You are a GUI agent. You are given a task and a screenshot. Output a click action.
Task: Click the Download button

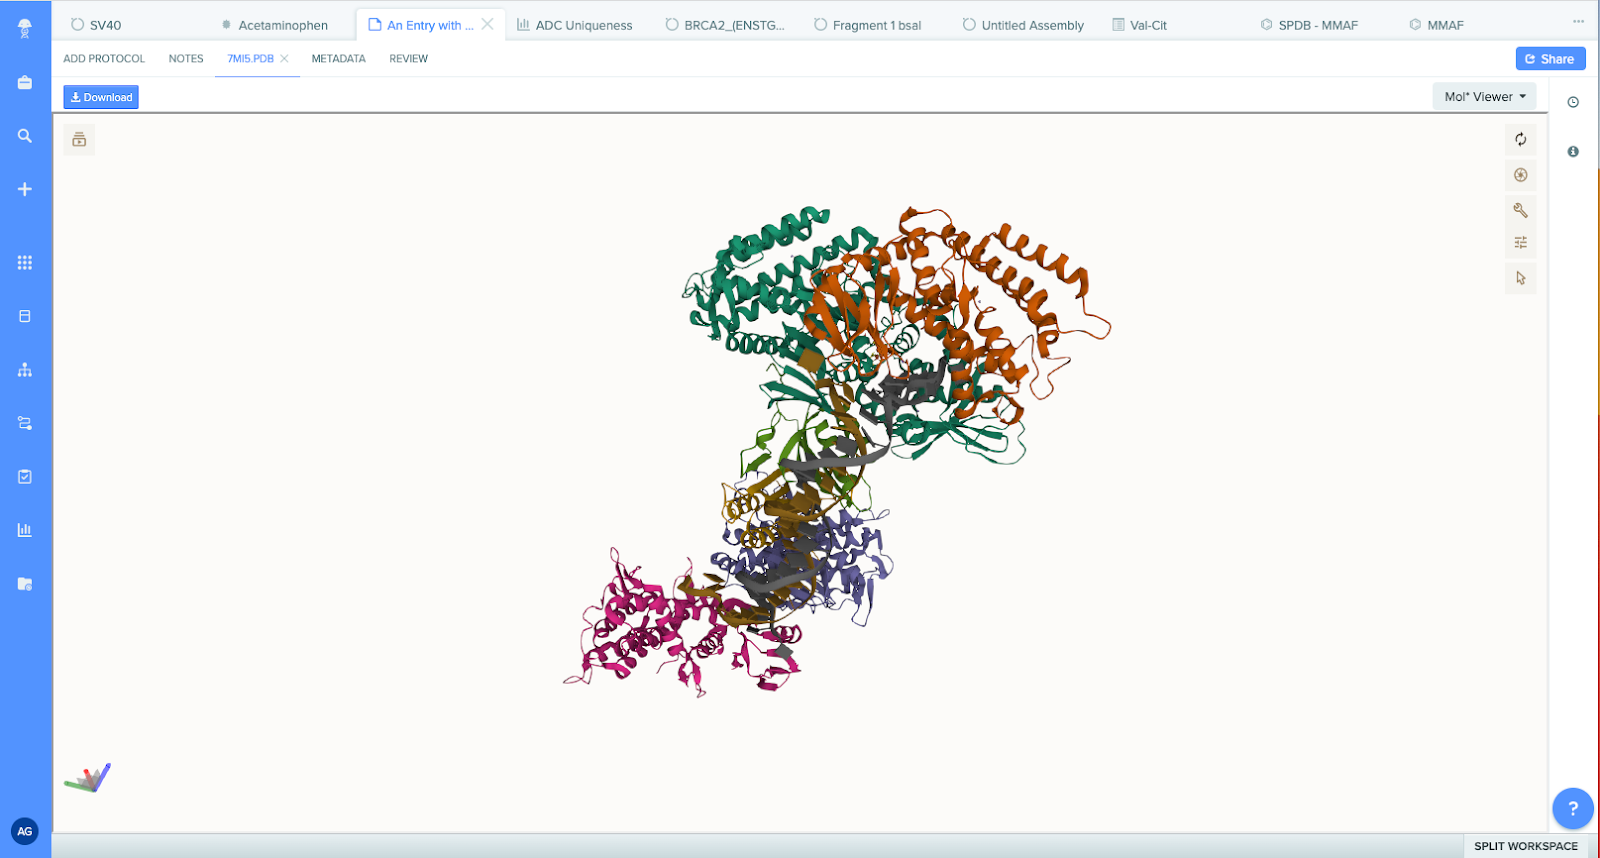101,97
